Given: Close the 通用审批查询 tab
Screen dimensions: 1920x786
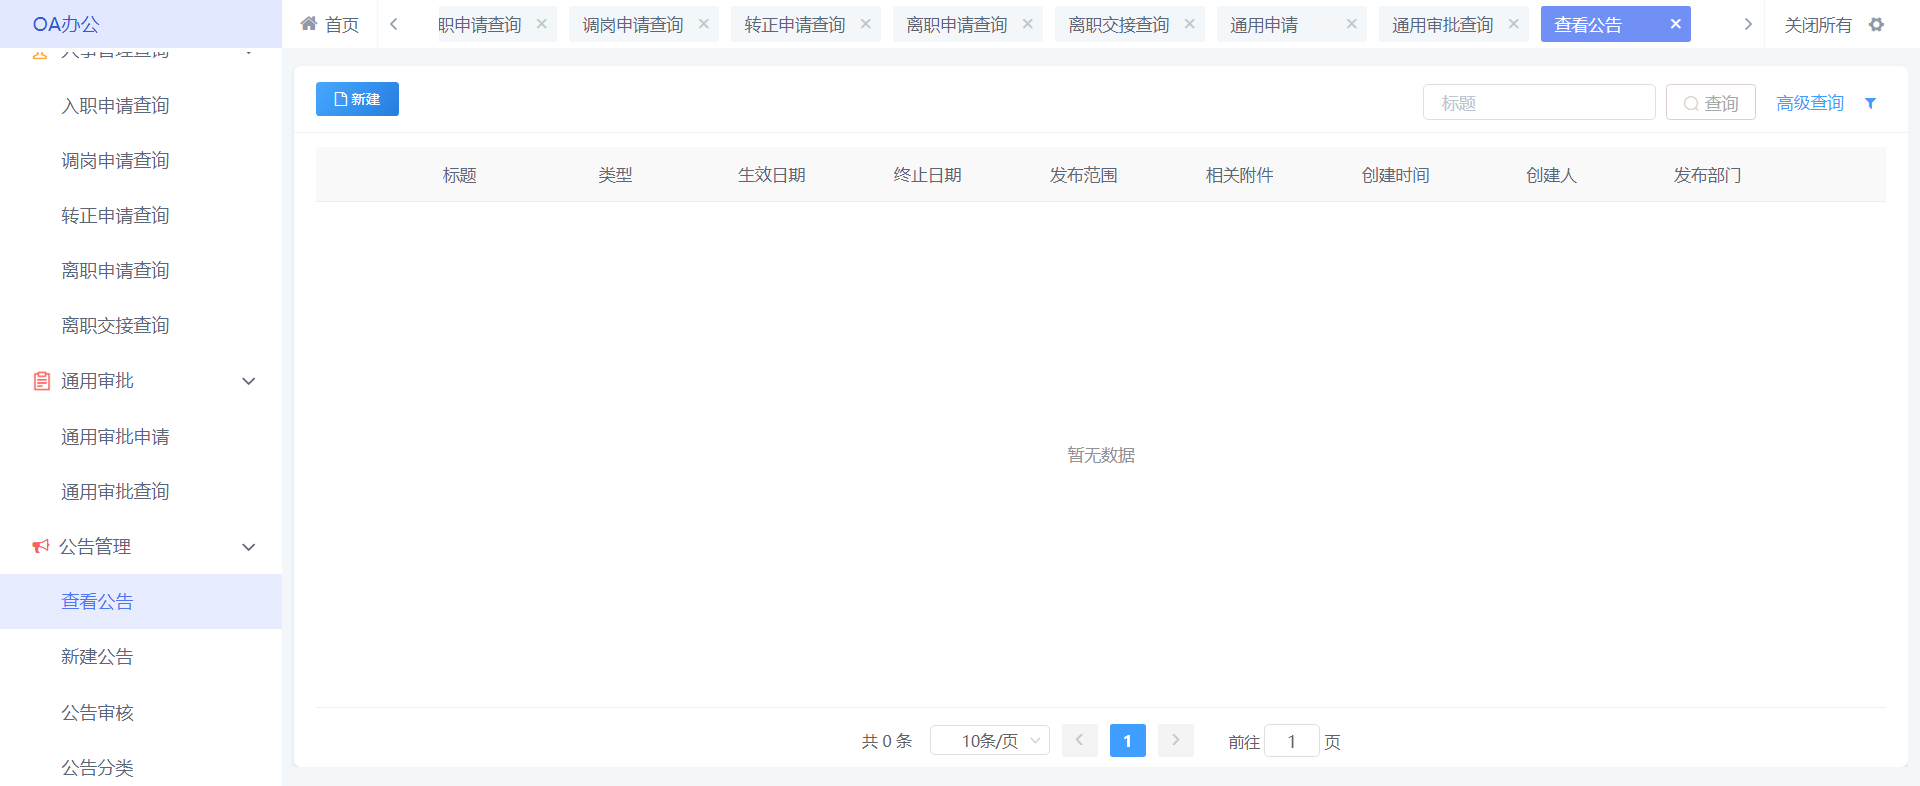Looking at the screenshot, I should 1513,24.
